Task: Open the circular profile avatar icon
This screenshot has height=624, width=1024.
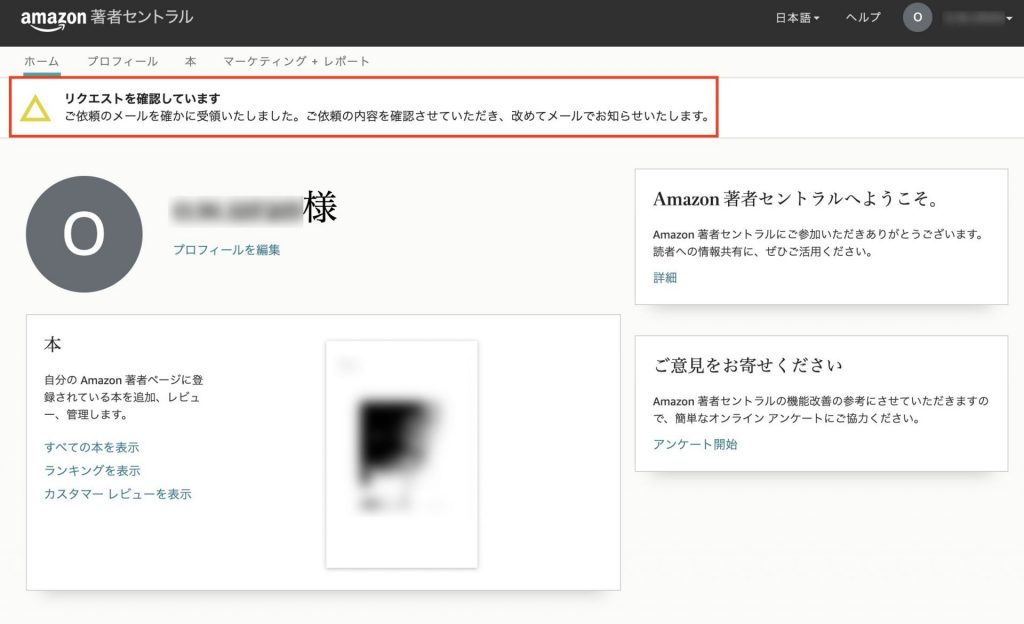Action: [x=918, y=17]
